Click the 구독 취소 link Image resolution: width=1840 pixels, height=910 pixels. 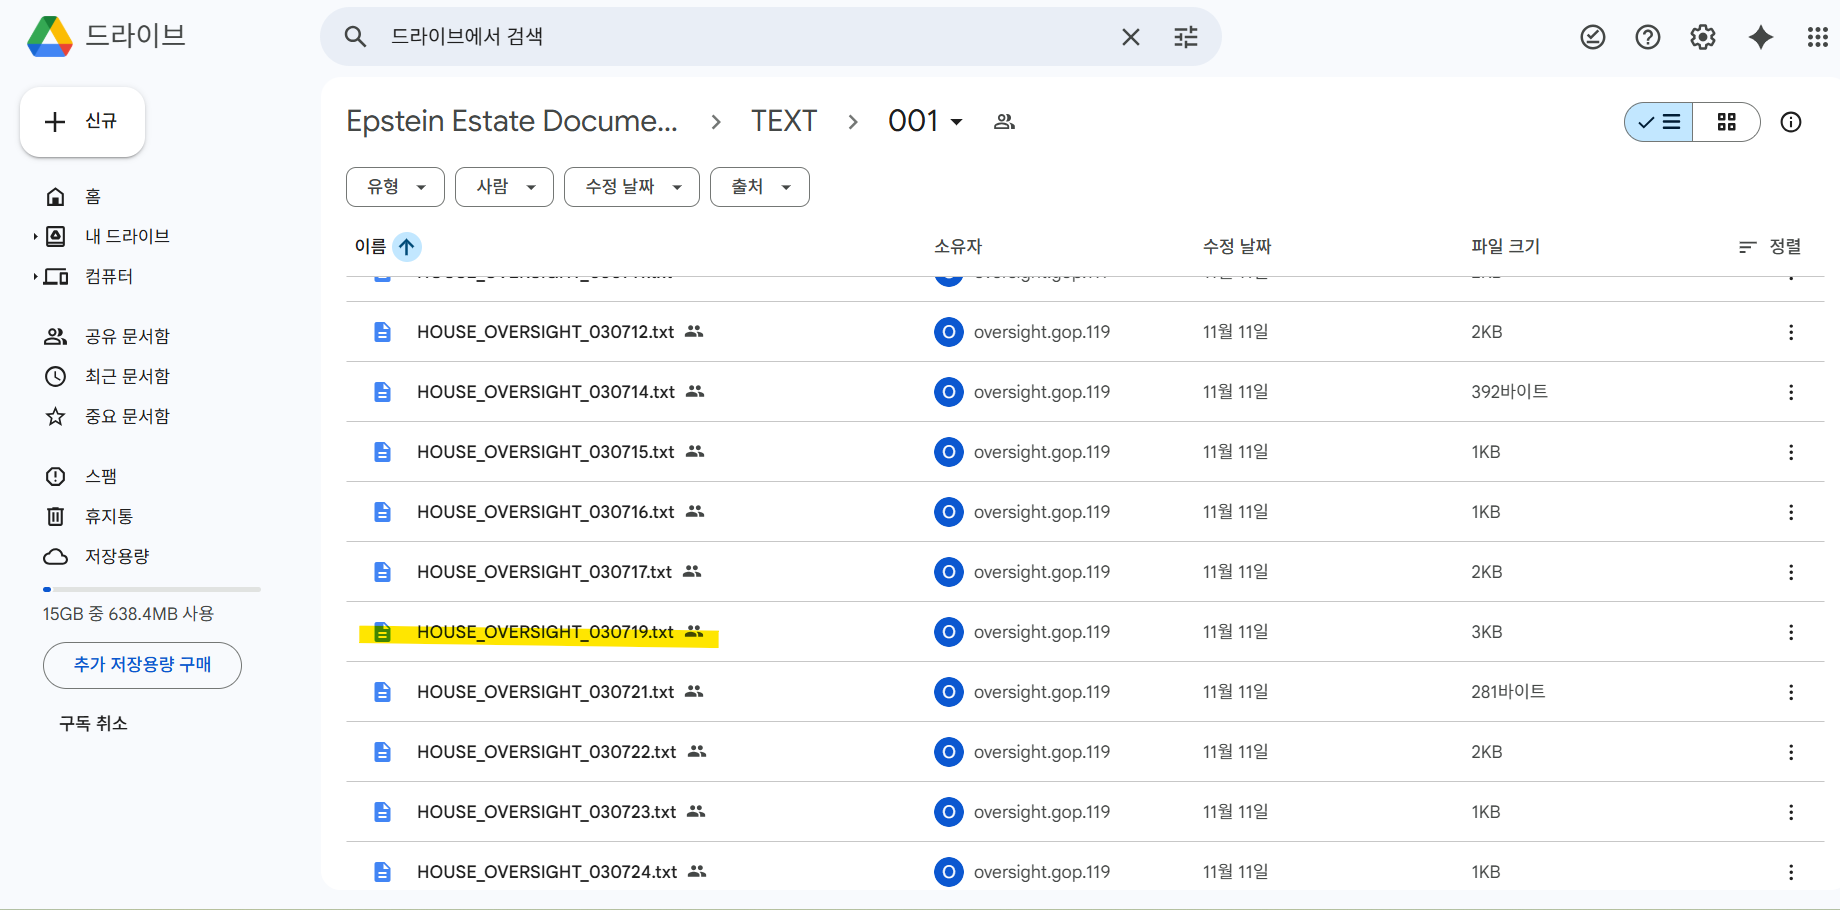[x=93, y=723]
